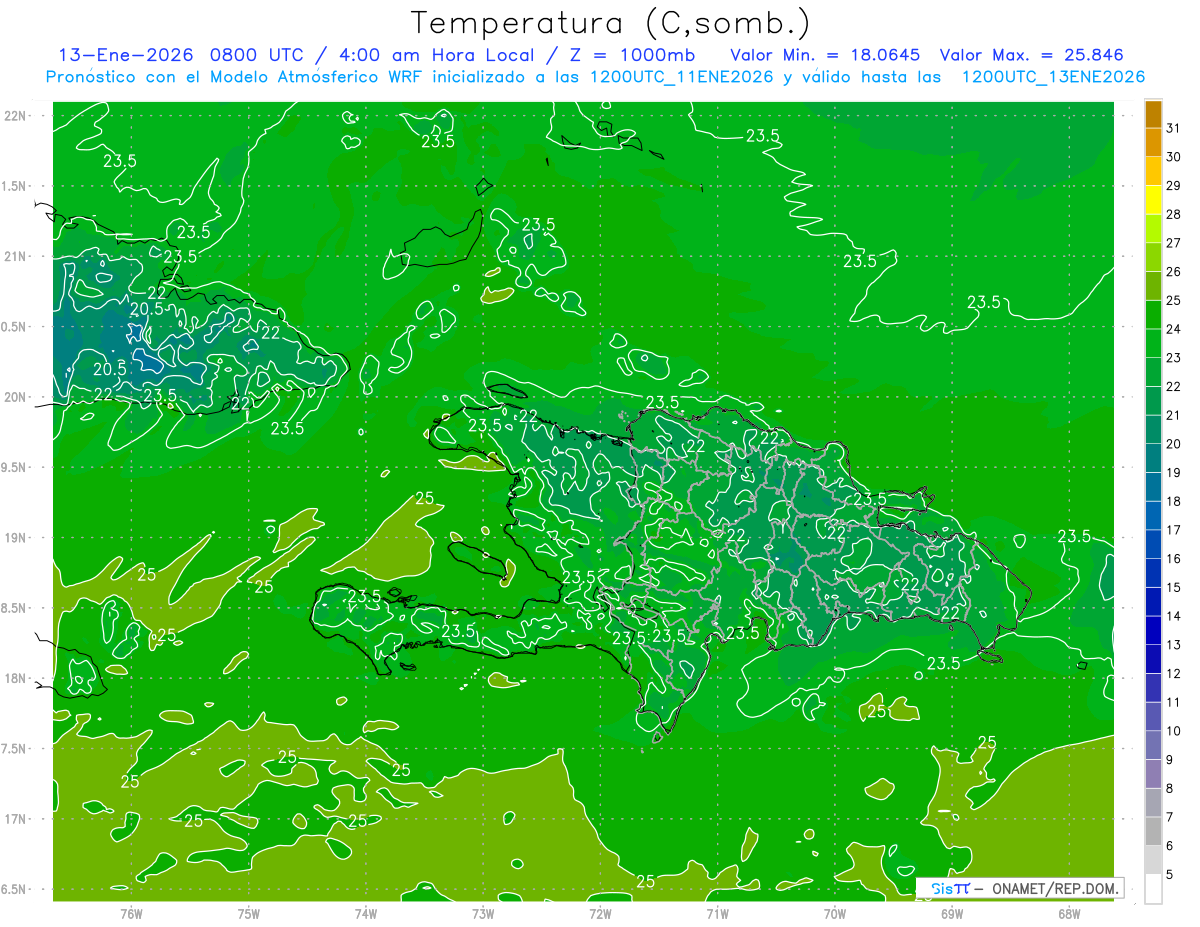This screenshot has width=1200, height=927.
Task: Click the "4:00 am Hora Local" text
Action: pyautogui.click(x=436, y=54)
